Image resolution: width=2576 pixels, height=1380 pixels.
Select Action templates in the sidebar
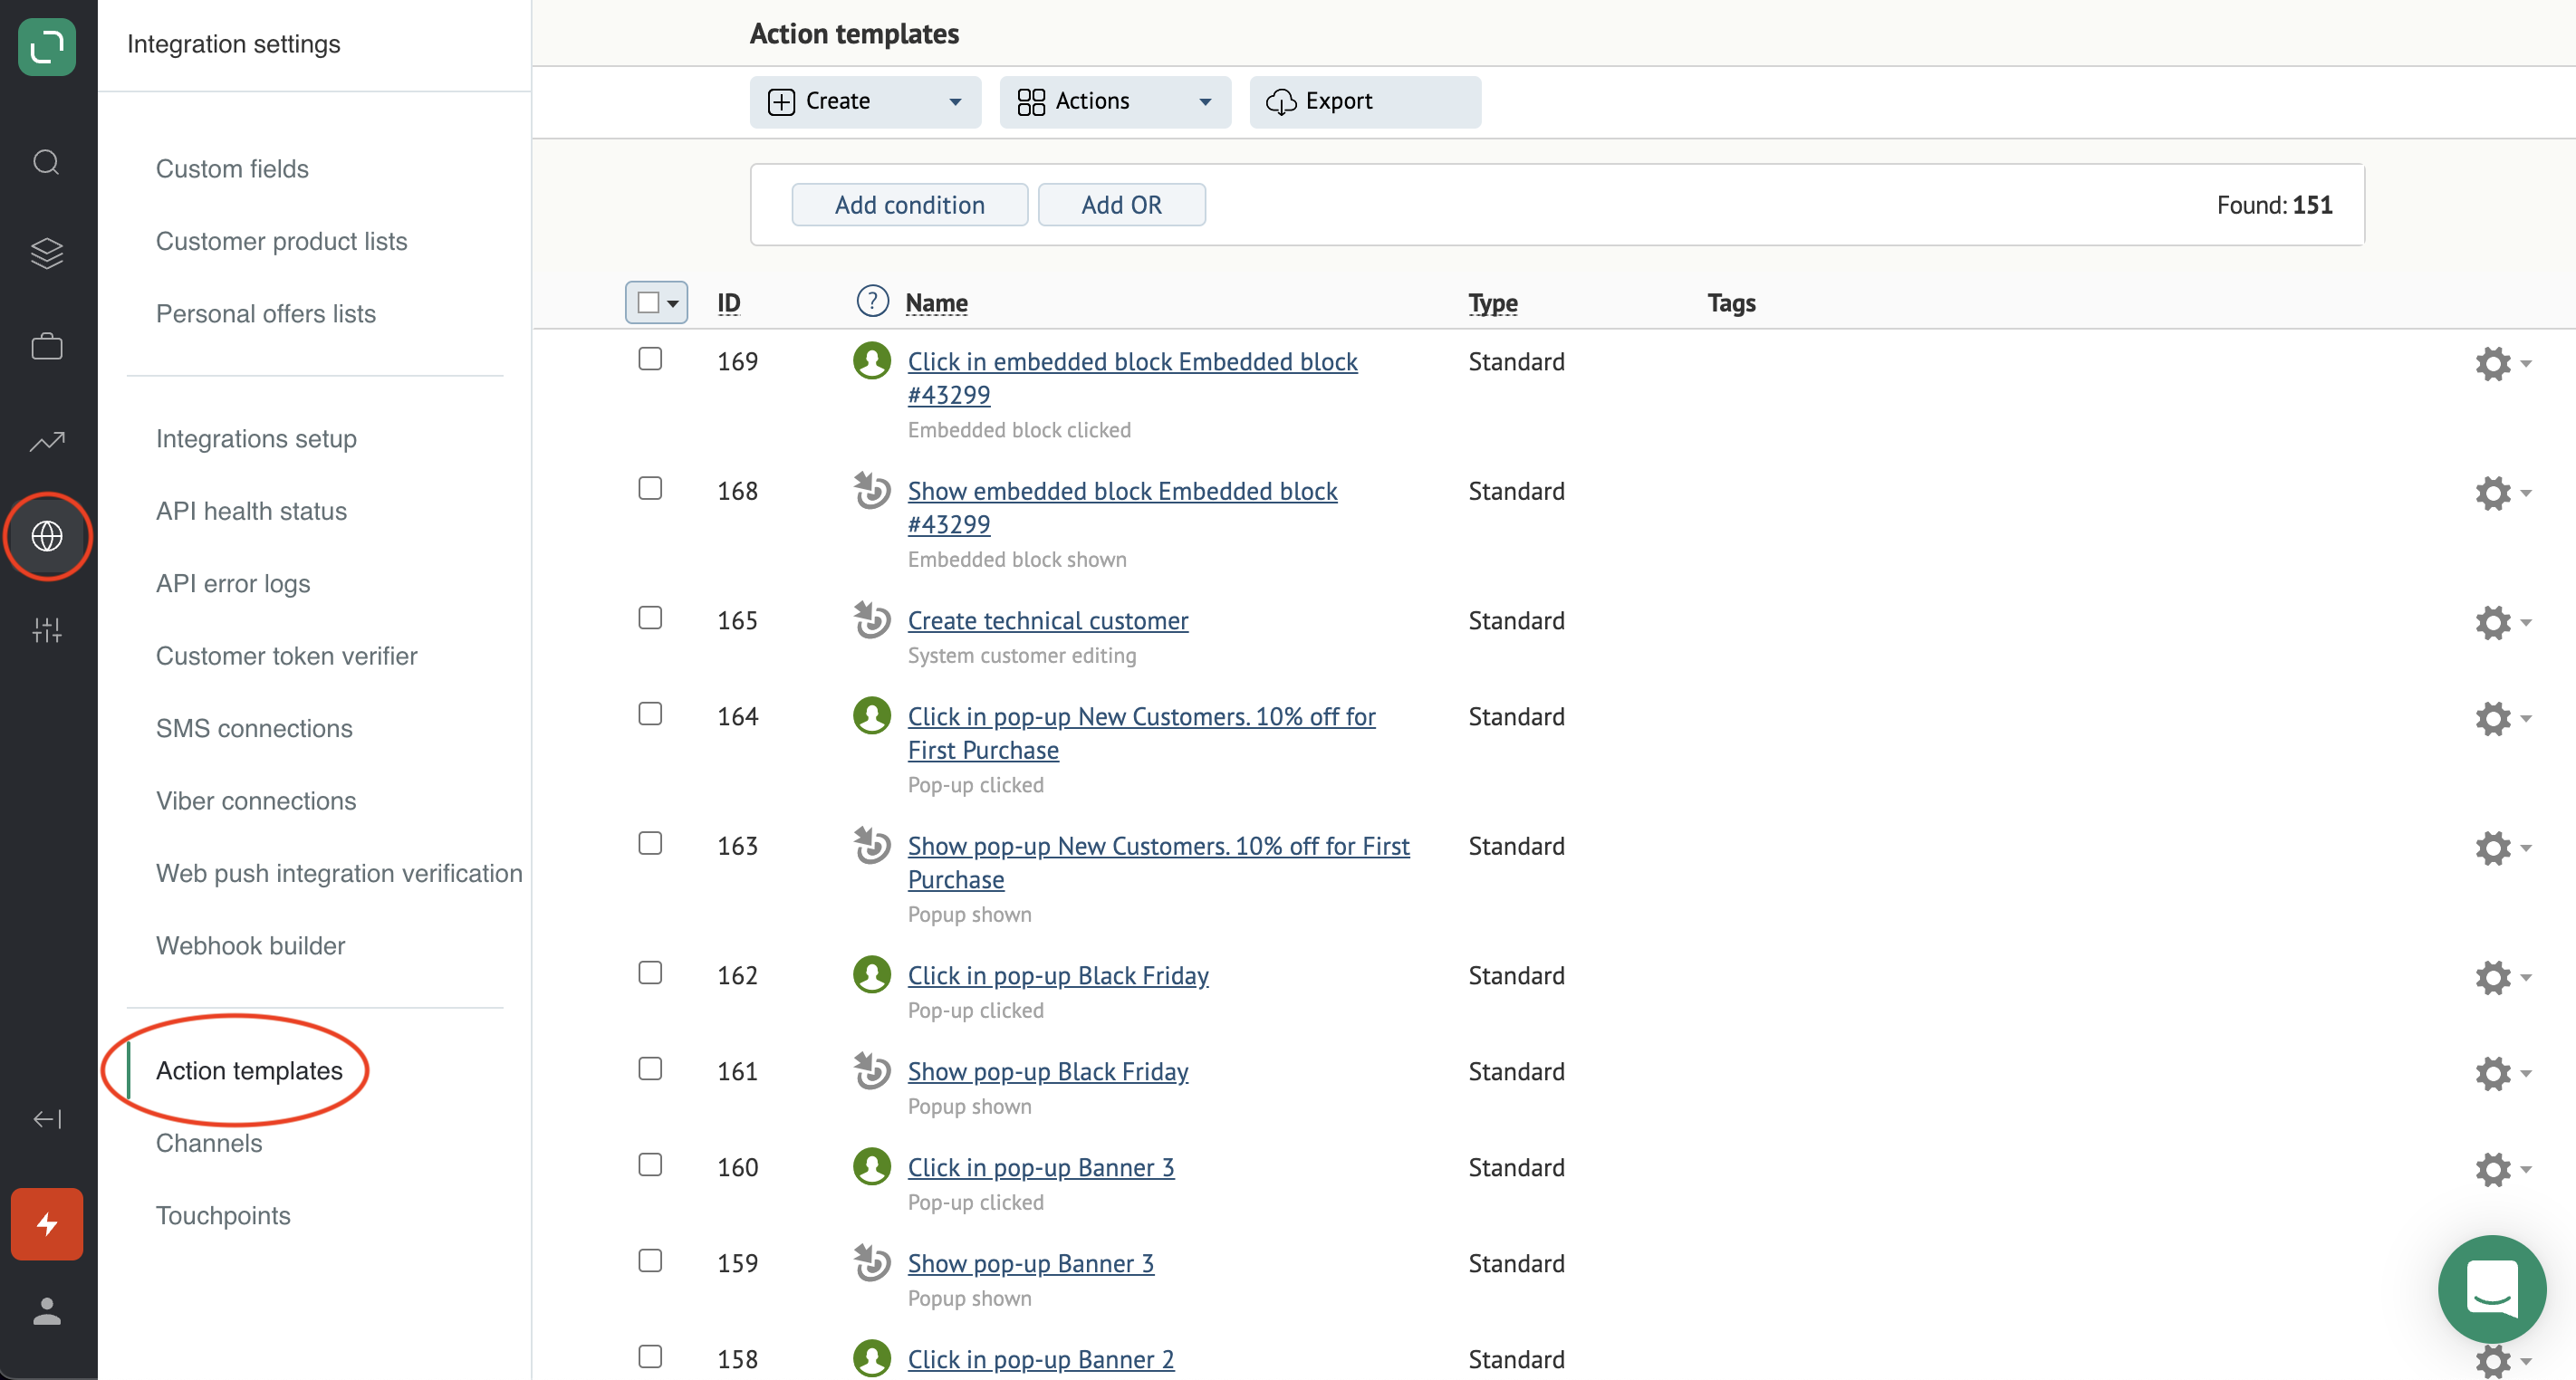[249, 1071]
